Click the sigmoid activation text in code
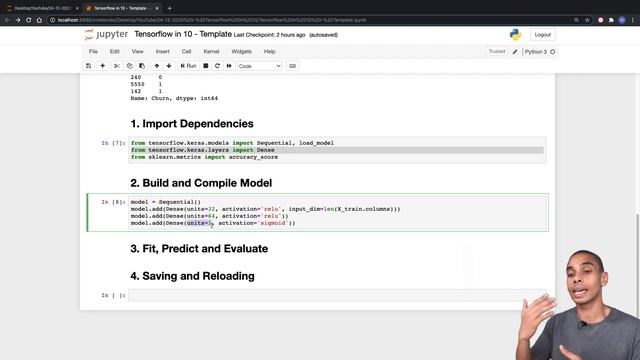Viewport: 640px width, 360px height. pos(274,223)
